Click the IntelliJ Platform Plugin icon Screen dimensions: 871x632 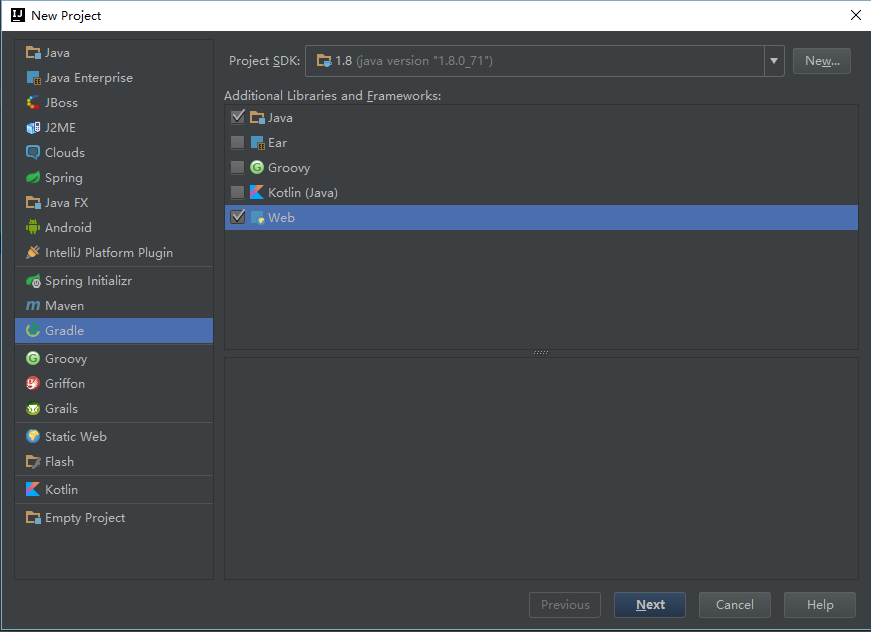click(x=33, y=252)
